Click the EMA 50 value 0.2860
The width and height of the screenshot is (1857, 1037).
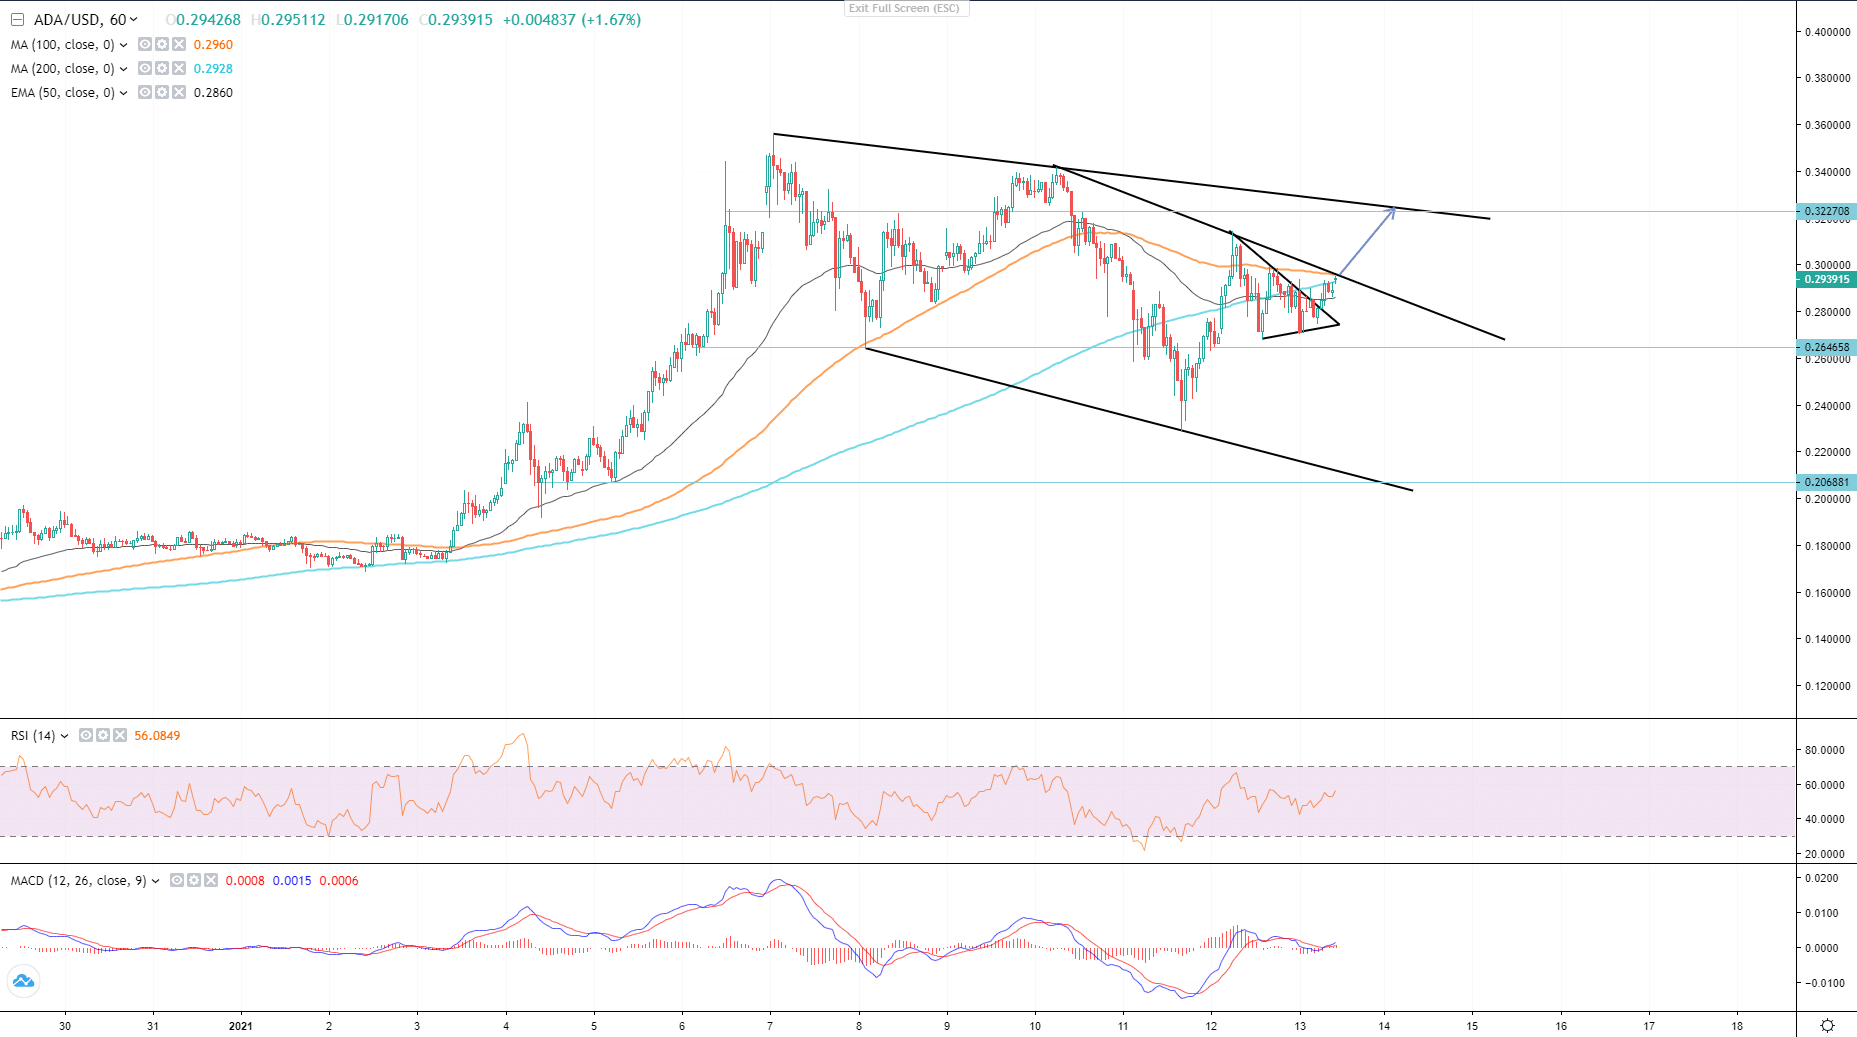213,93
